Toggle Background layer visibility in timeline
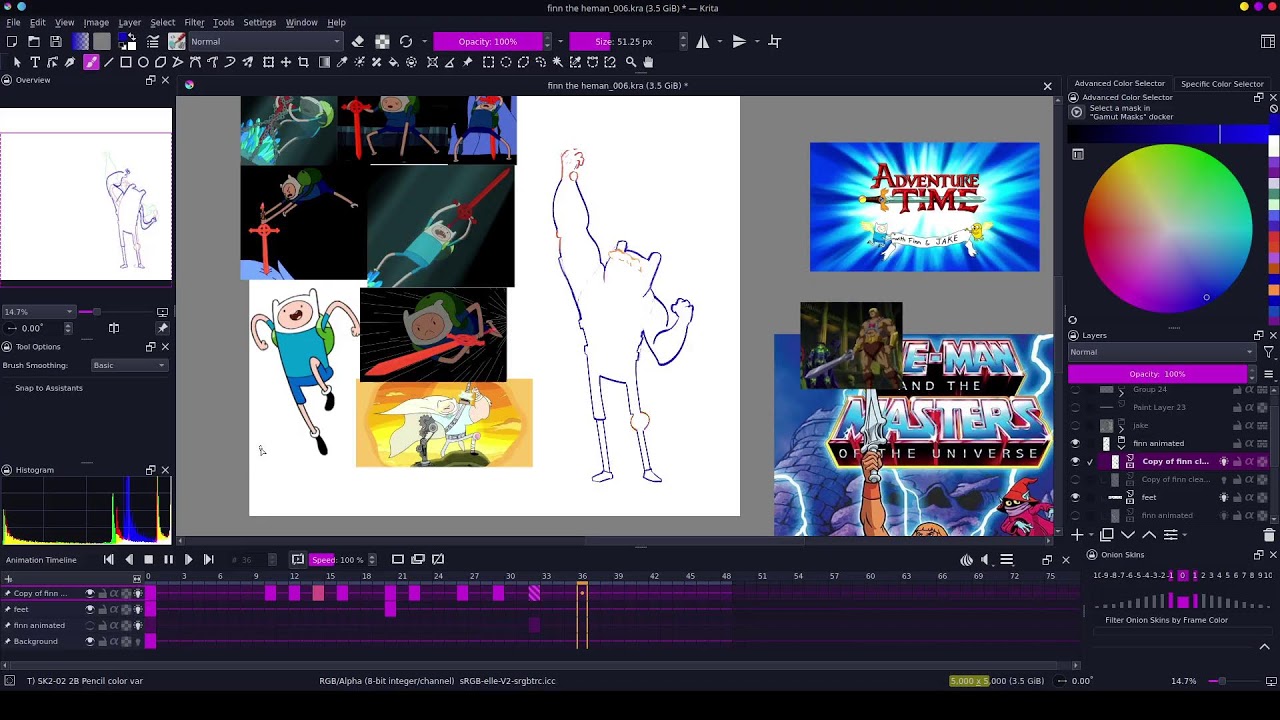Screen dimensions: 1280x720 (x=90, y=641)
